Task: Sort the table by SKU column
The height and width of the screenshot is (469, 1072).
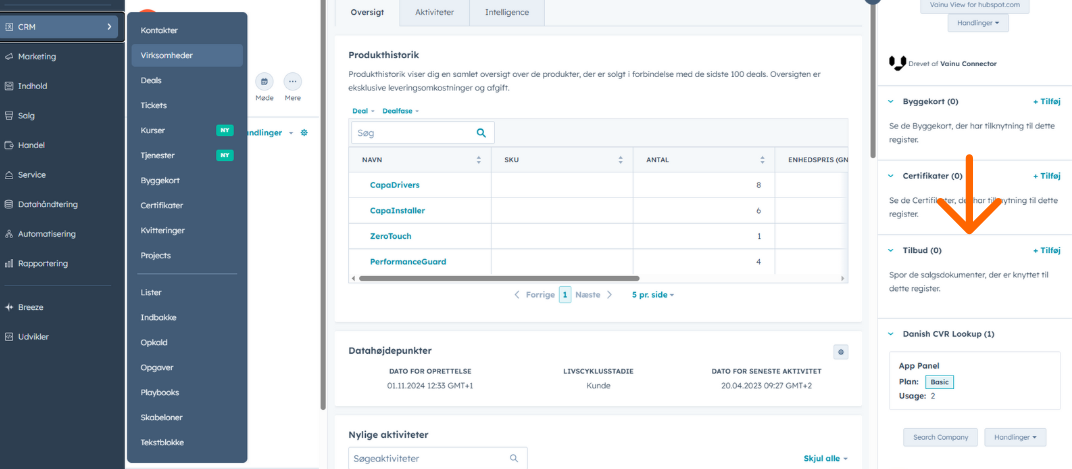Action: (621, 160)
